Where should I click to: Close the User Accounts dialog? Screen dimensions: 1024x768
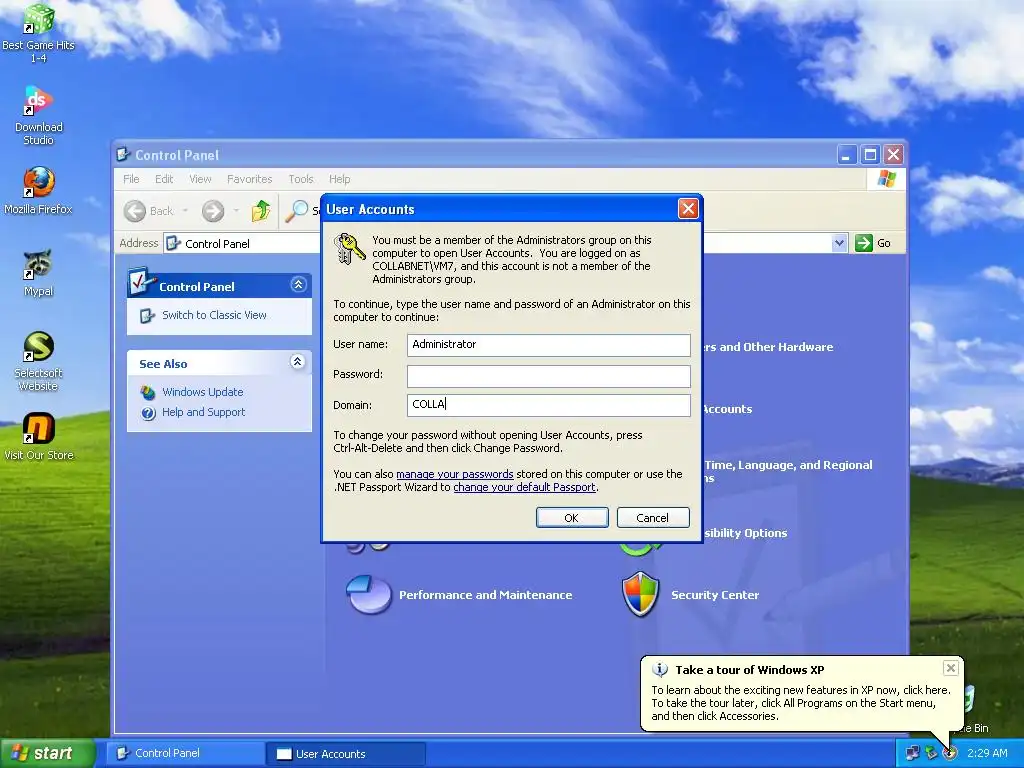pyautogui.click(x=688, y=208)
